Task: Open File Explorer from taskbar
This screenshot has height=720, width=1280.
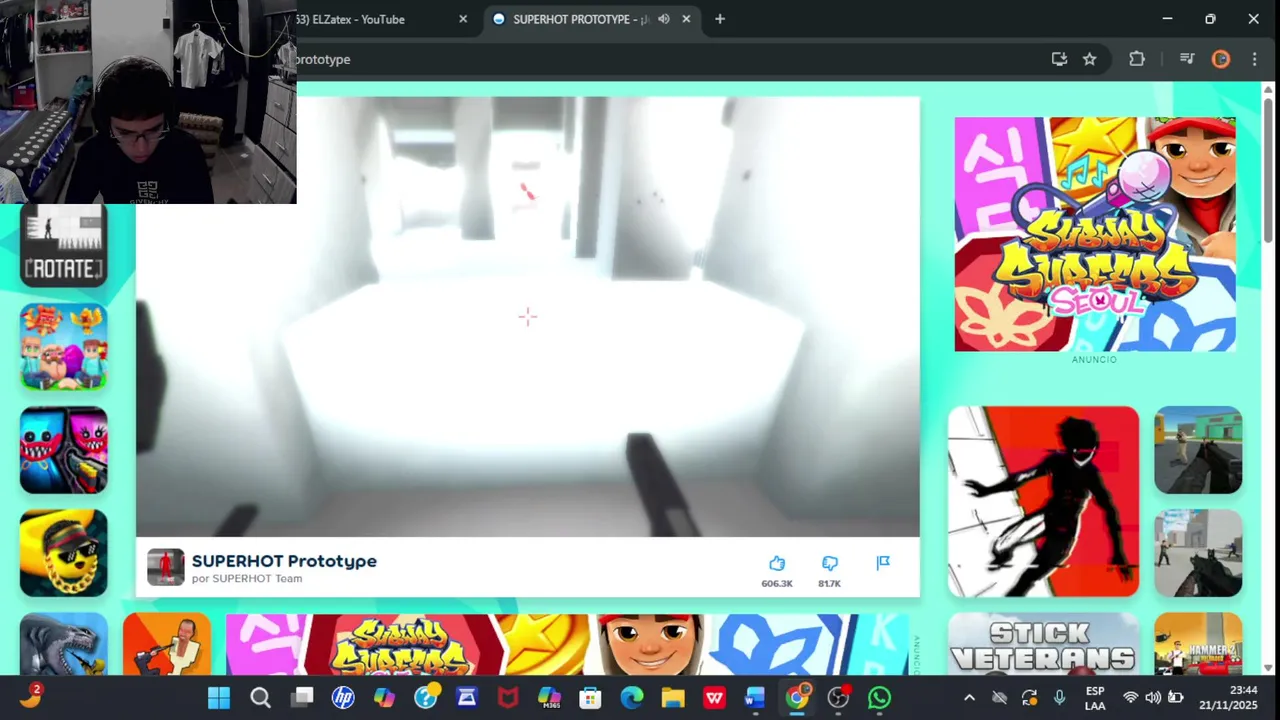Action: click(673, 698)
